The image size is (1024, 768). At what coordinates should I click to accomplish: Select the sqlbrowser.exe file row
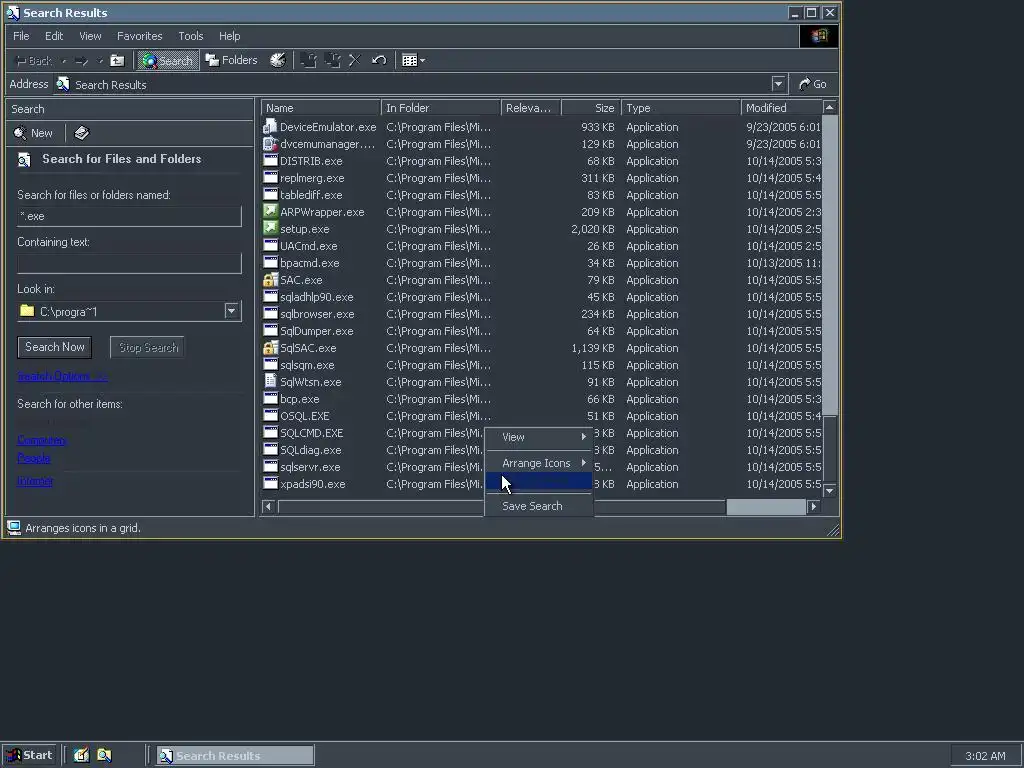(542, 313)
